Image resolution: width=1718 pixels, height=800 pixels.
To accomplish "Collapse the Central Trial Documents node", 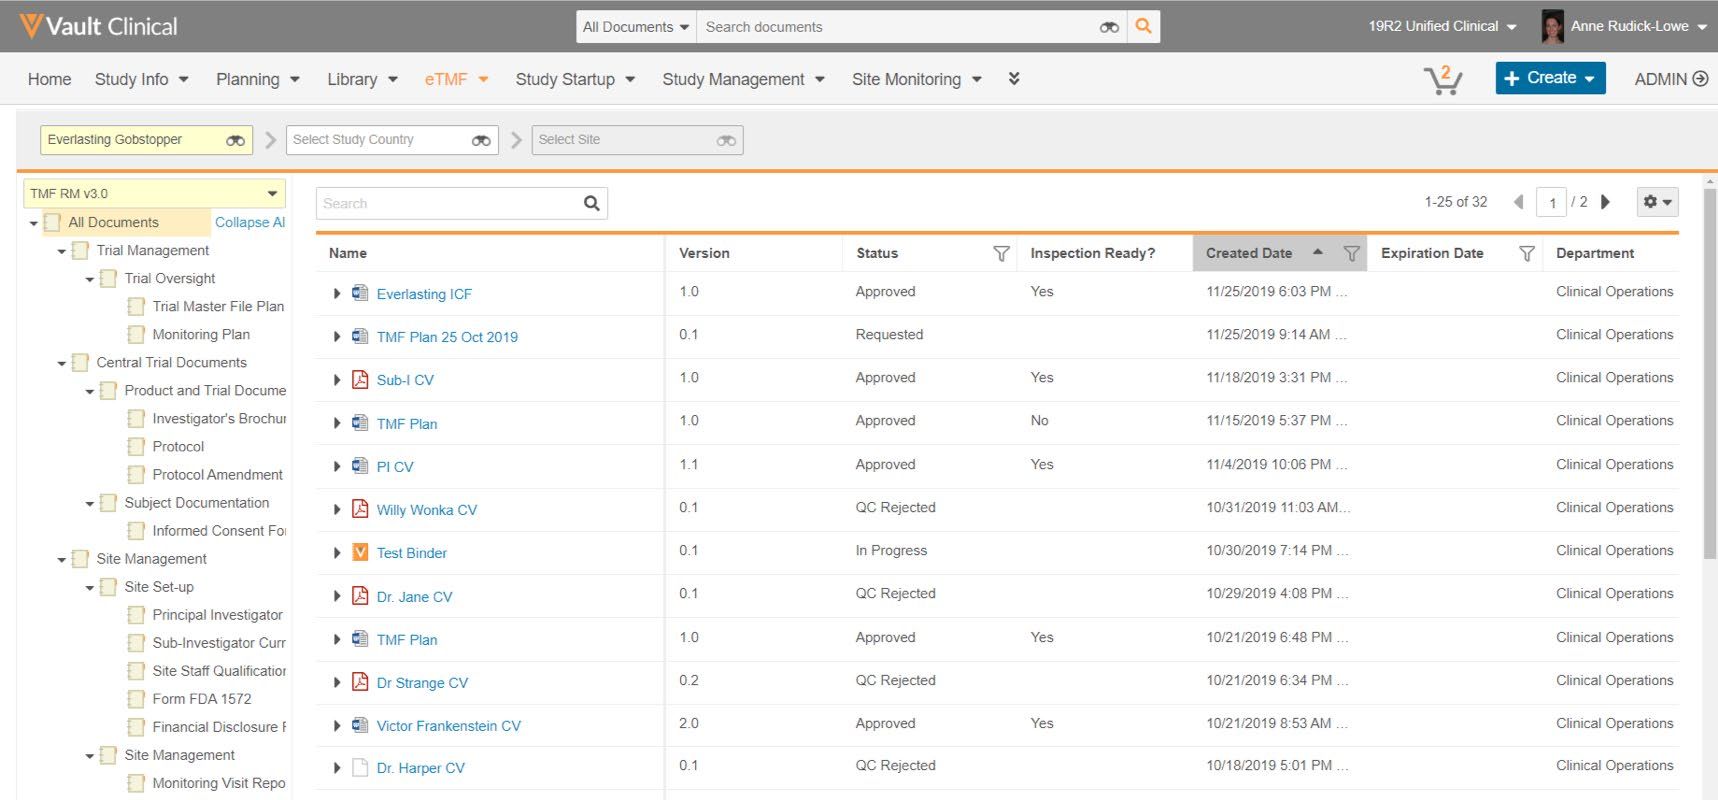I will coord(62,363).
